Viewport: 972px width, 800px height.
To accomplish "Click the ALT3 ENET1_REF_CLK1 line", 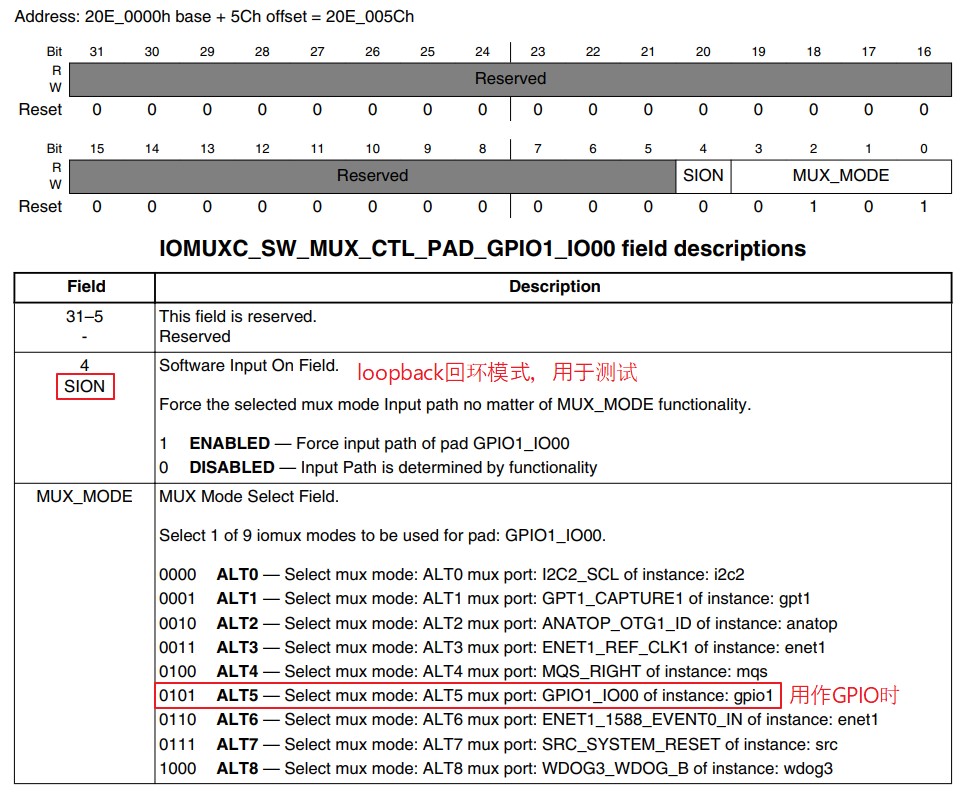I will pyautogui.click(x=492, y=647).
